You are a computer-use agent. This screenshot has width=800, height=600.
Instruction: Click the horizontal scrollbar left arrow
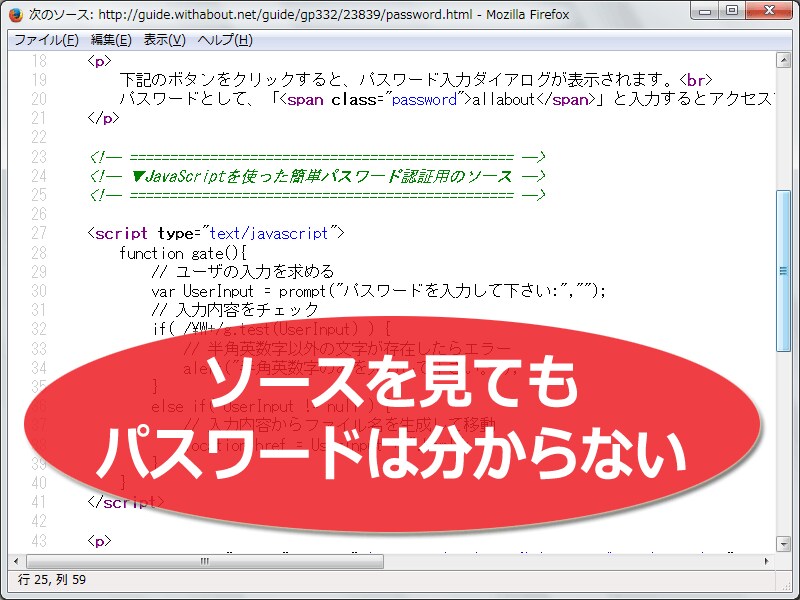point(16,561)
